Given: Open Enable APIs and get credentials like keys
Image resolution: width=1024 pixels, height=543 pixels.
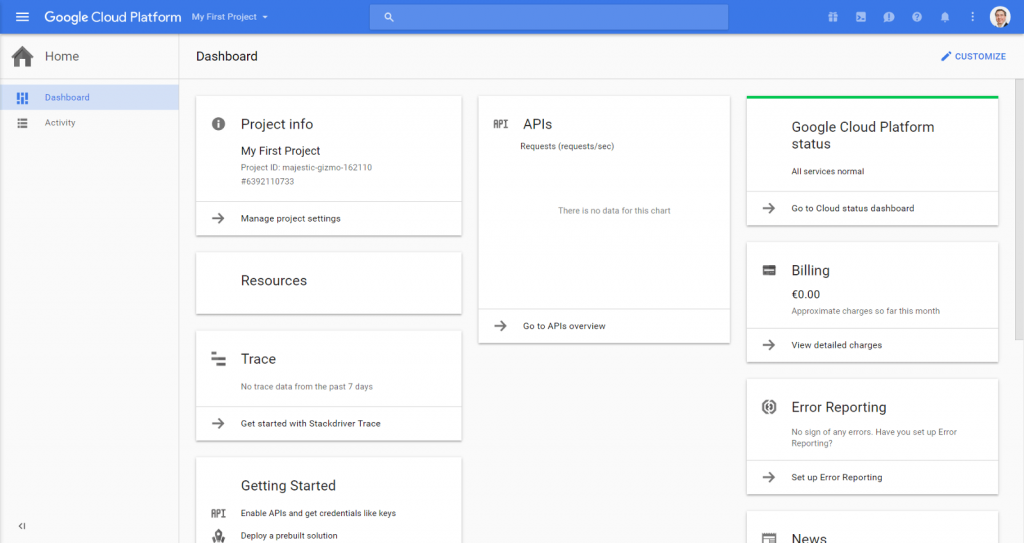Looking at the screenshot, I should point(318,514).
